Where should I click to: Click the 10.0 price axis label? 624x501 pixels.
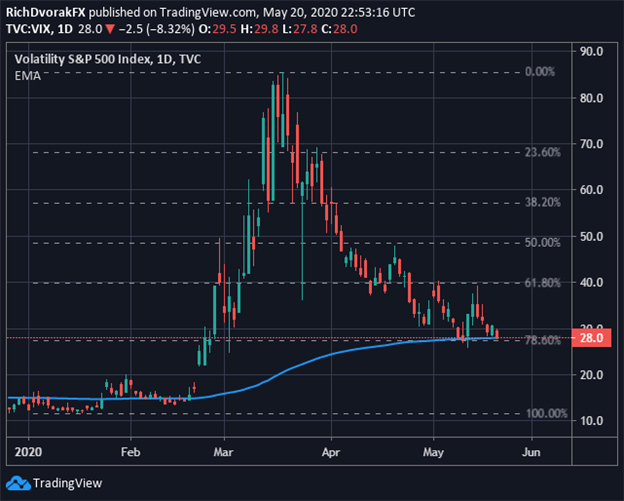click(591, 421)
